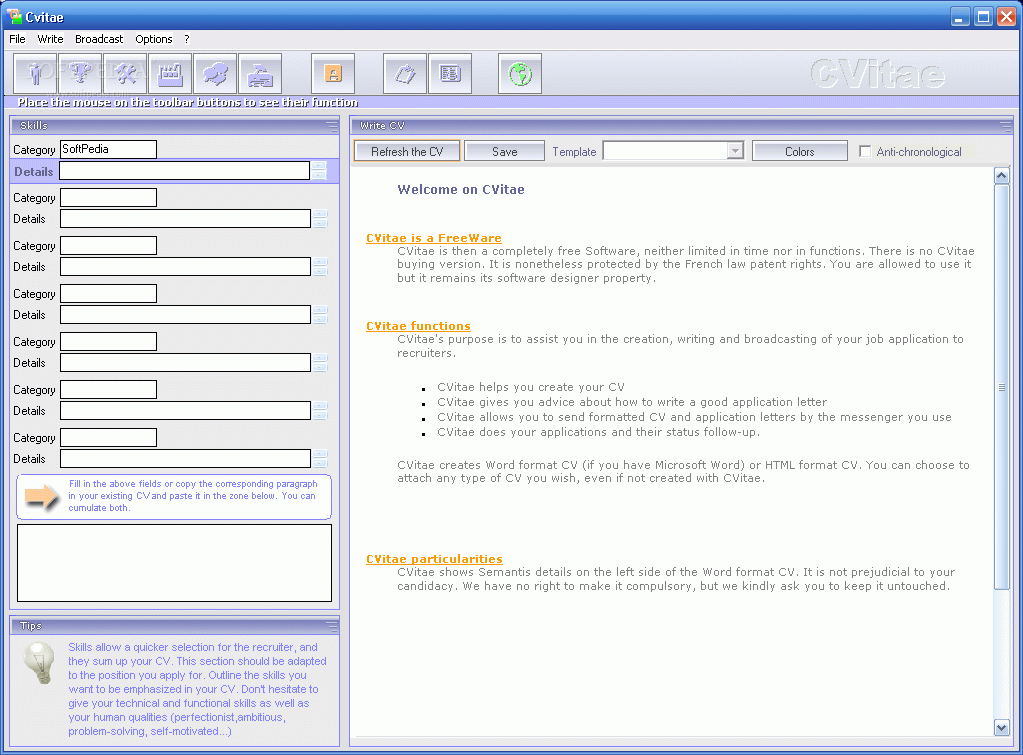
Task: Open the Write CV panel header menu icon
Action: [x=1005, y=125]
